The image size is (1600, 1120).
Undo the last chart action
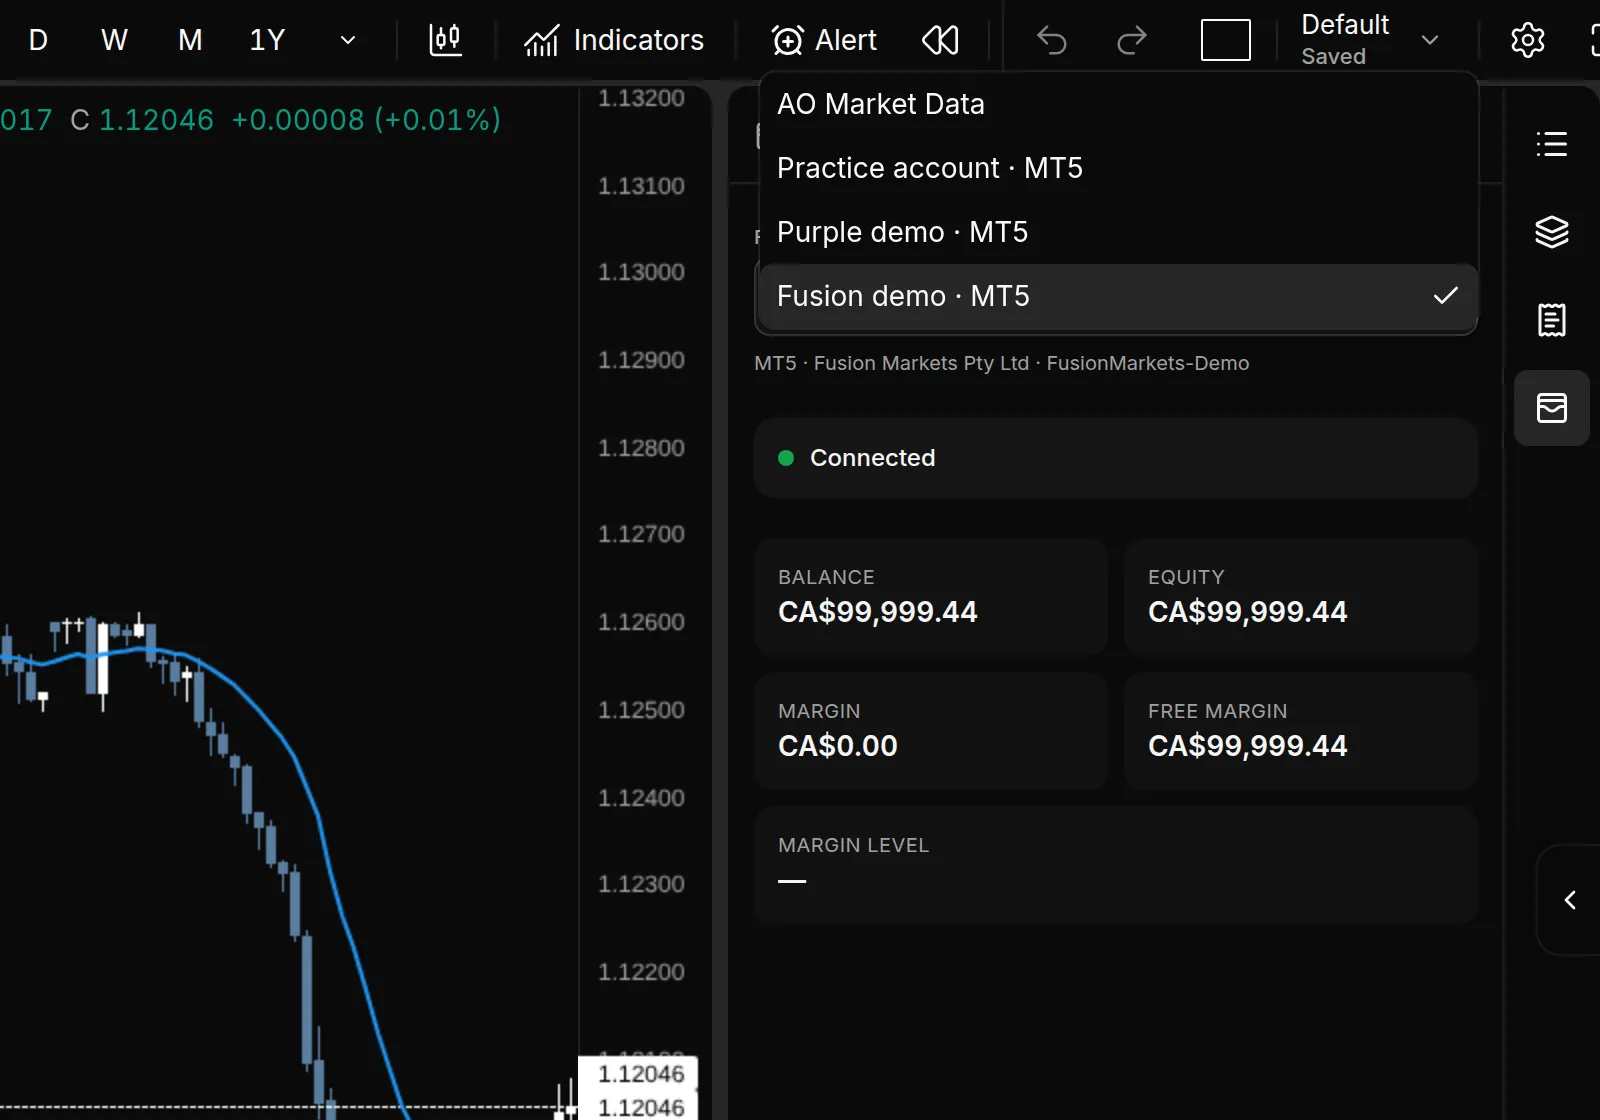click(x=1052, y=40)
